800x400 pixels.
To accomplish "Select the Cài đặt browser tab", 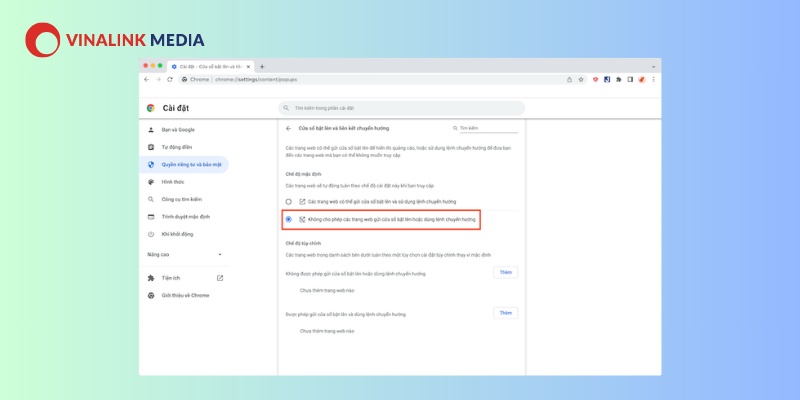I will tap(211, 67).
